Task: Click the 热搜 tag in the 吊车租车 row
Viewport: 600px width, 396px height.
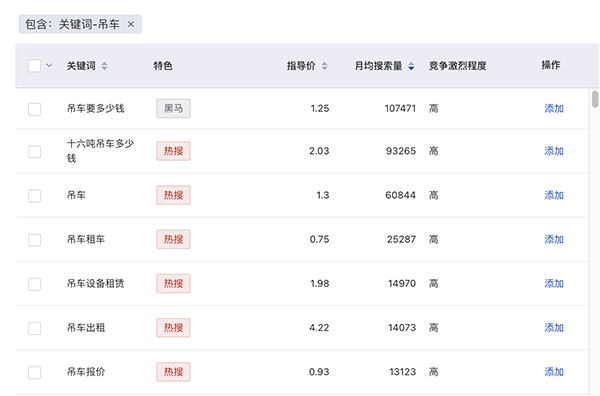Action: tap(173, 240)
